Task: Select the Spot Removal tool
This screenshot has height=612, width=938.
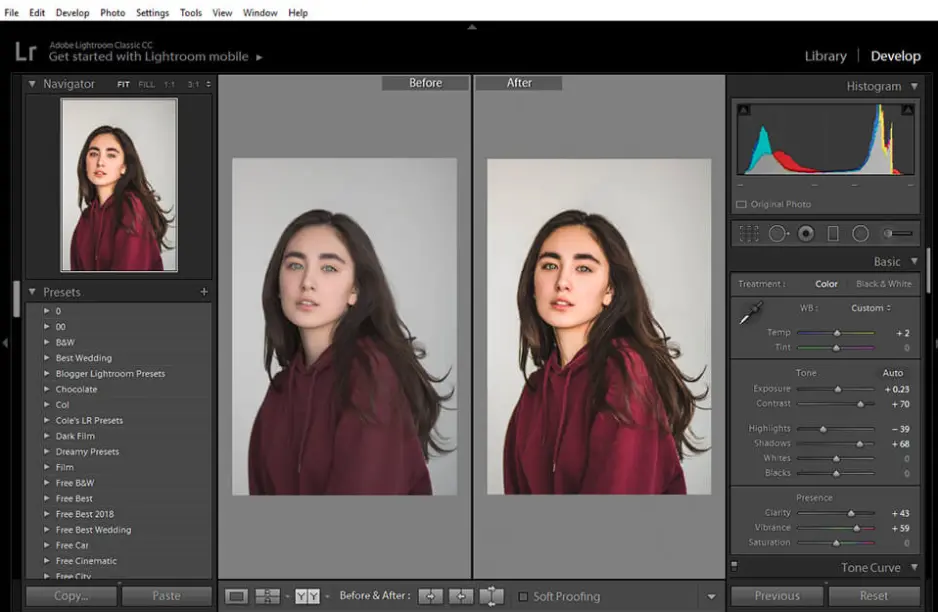Action: click(x=778, y=234)
